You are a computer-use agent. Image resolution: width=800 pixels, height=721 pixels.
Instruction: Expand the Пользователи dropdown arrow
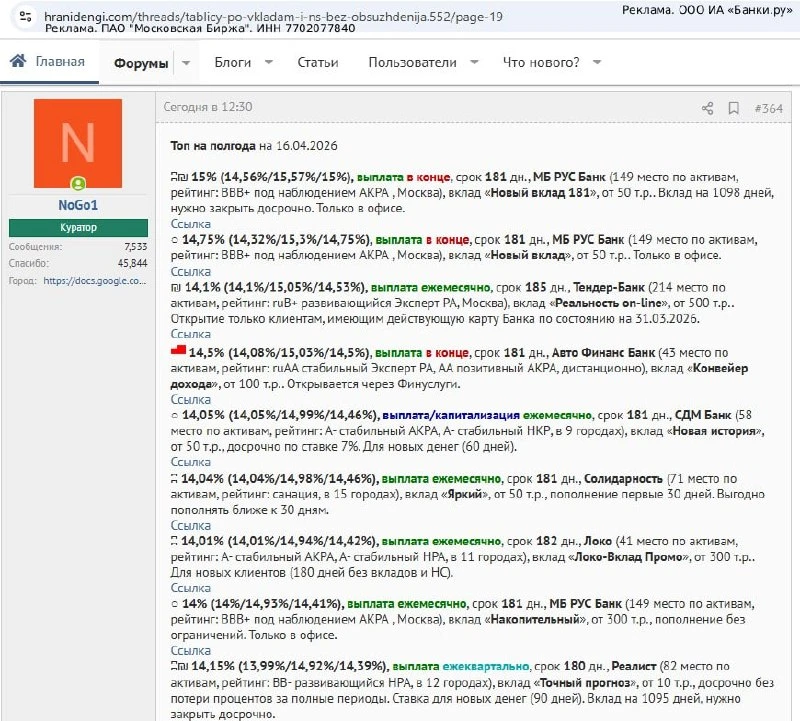474,62
